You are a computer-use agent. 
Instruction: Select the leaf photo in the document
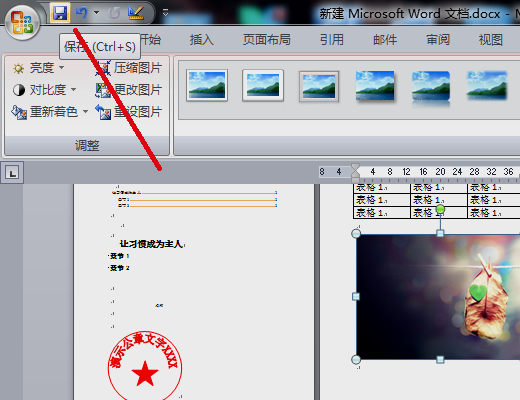[438, 297]
